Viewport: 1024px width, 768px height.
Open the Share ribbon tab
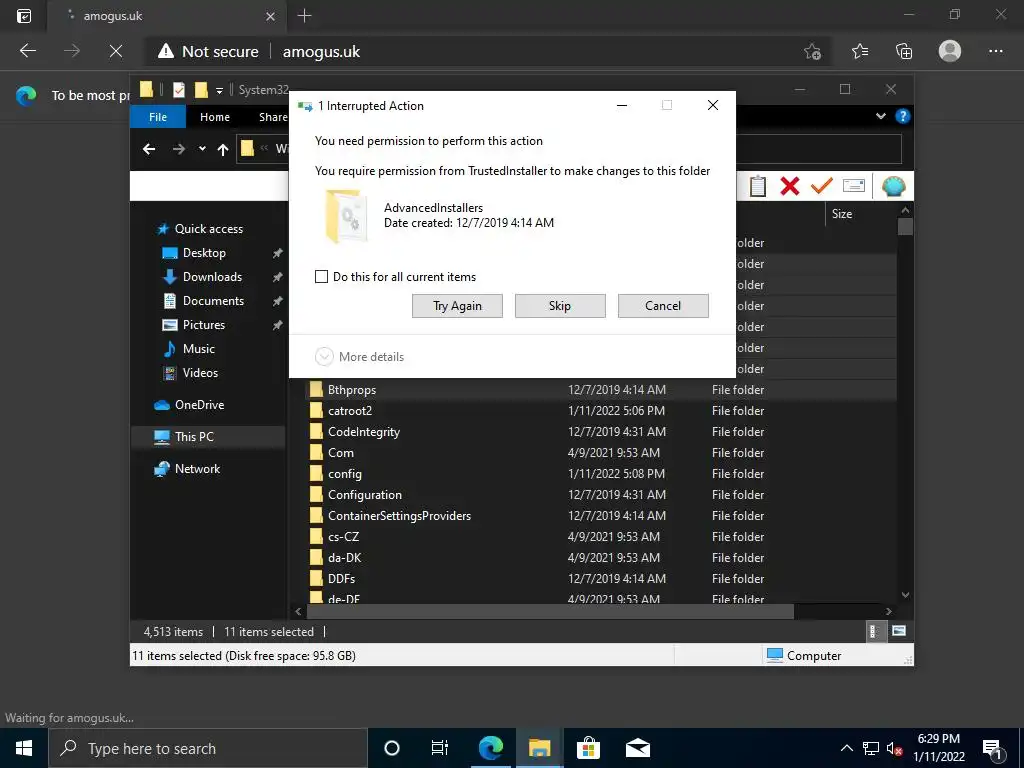(272, 117)
